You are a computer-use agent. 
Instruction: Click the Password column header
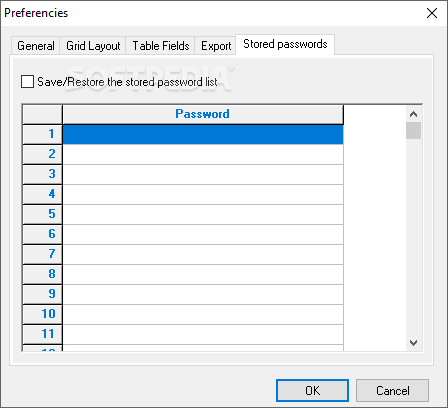click(203, 114)
